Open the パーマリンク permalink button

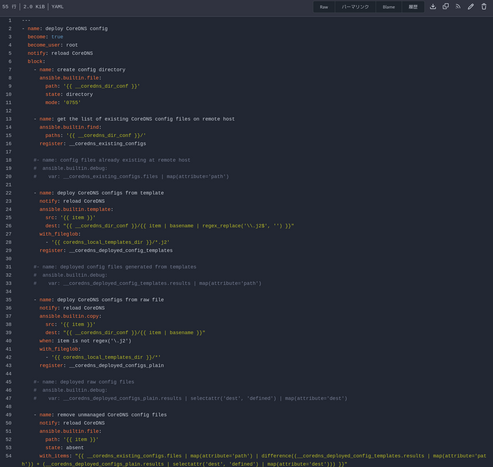(x=355, y=7)
